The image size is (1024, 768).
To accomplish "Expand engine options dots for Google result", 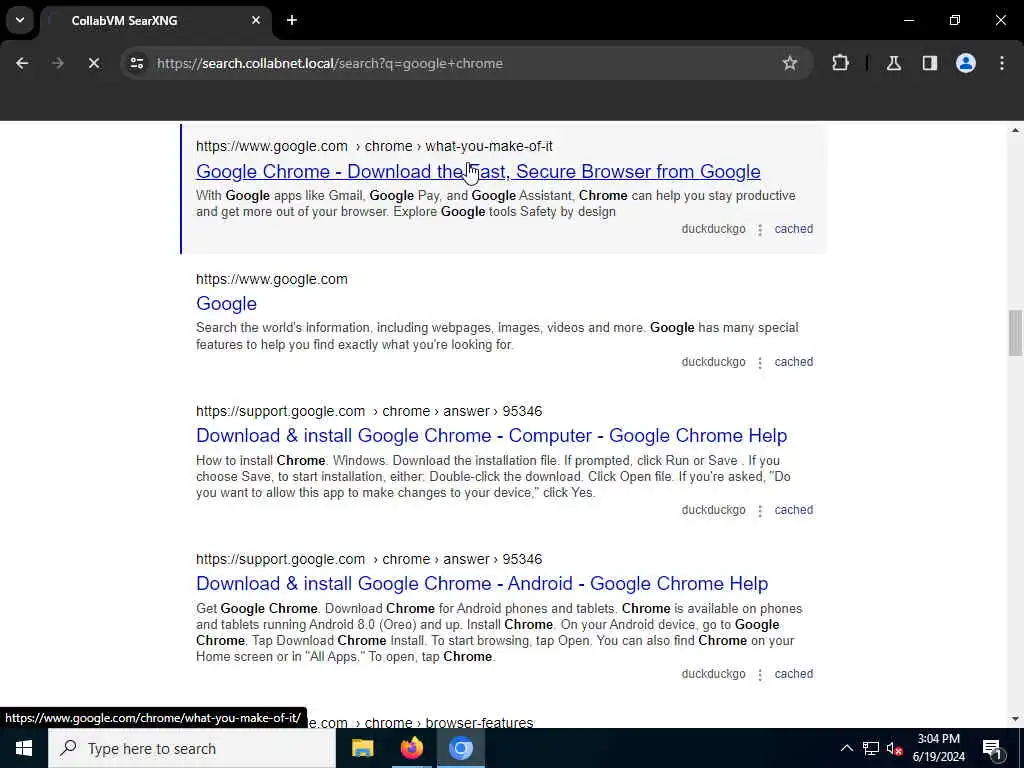I will click(760, 362).
